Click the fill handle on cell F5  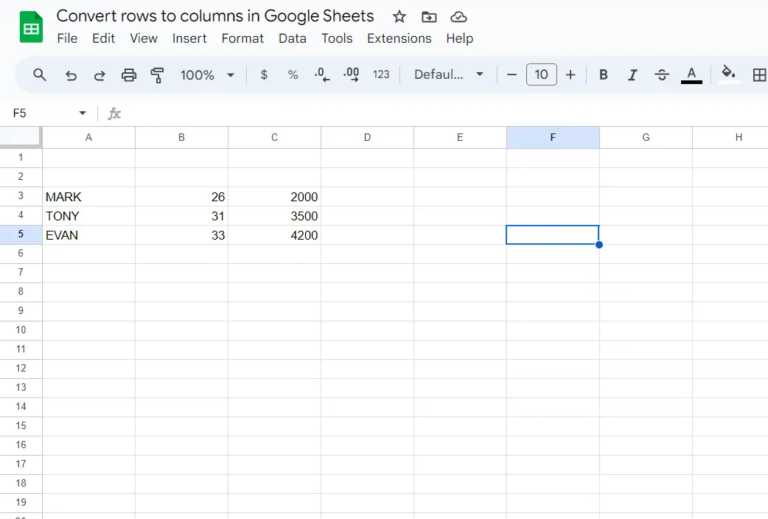[x=599, y=244]
